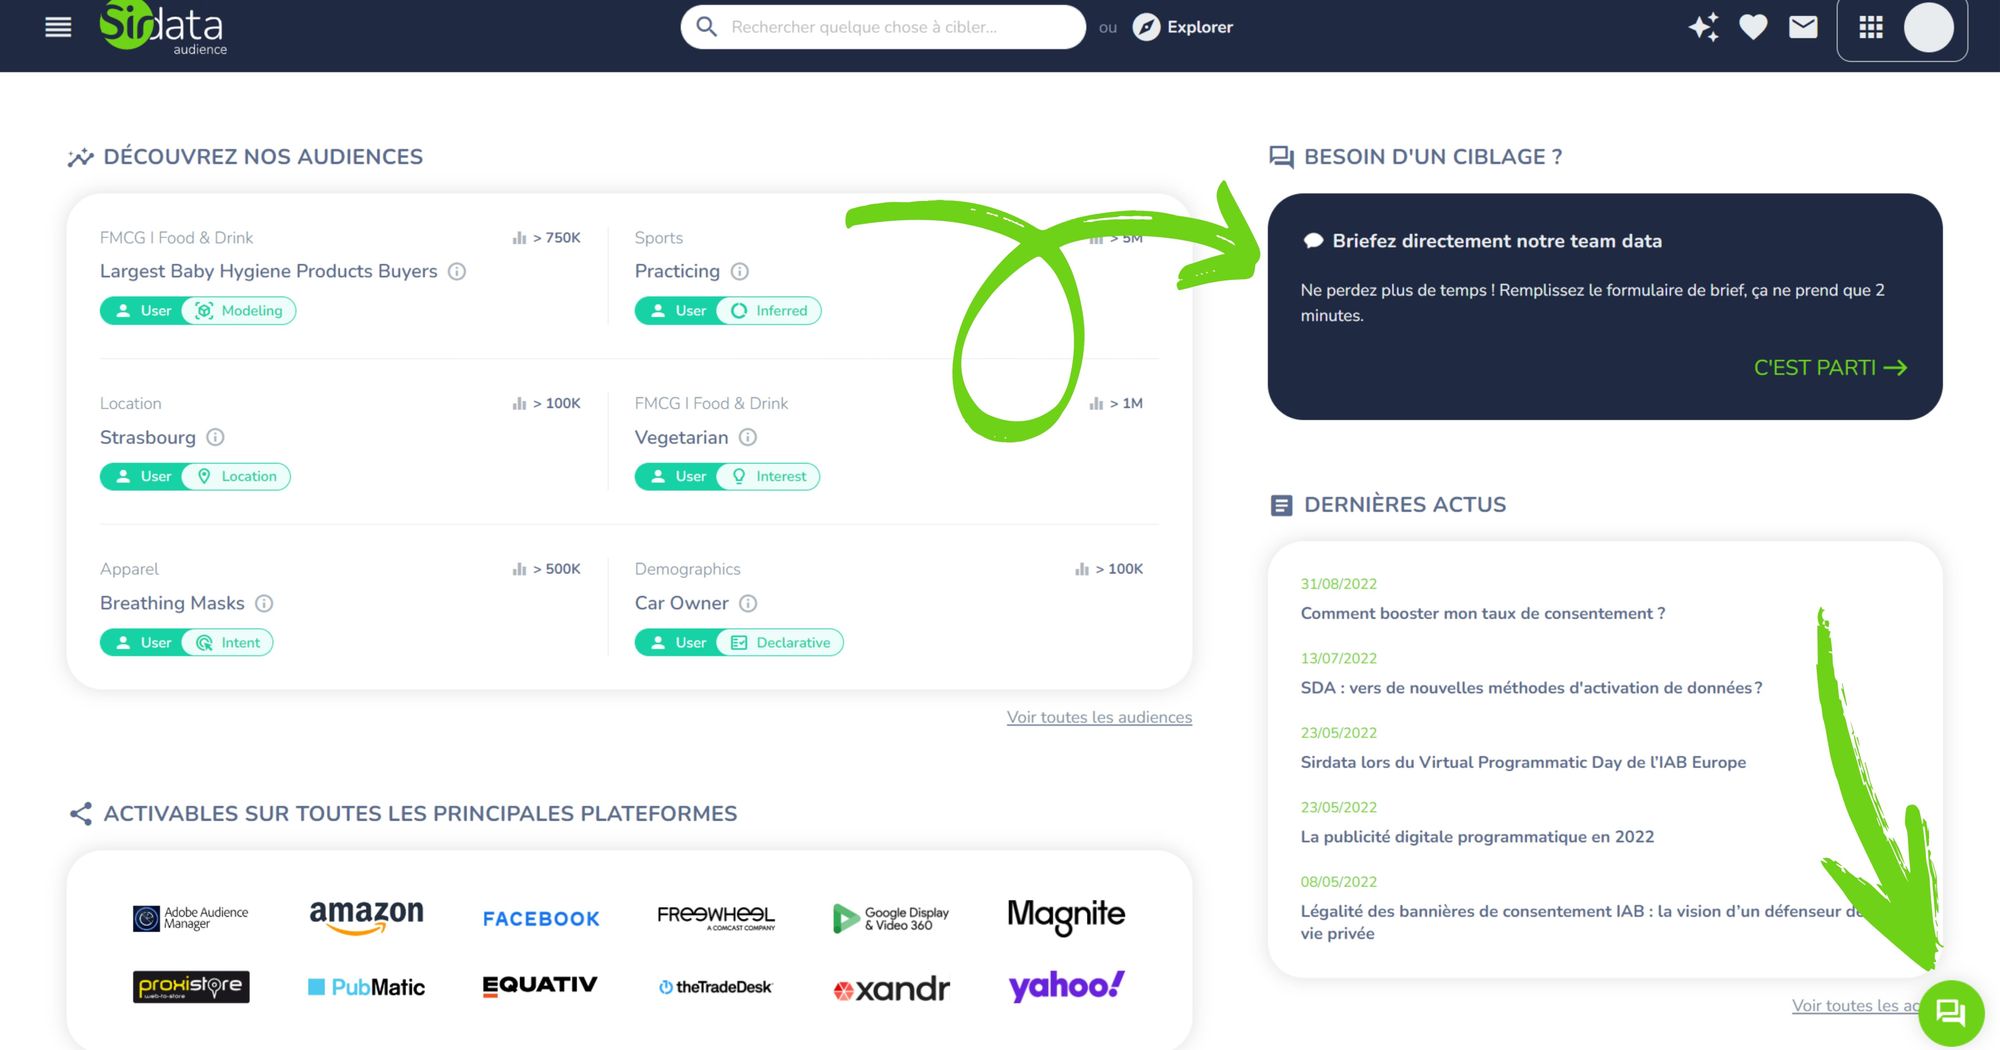Click the Interest tag under Vegetarian
Viewport: 2000px width, 1050px height.
(x=769, y=477)
